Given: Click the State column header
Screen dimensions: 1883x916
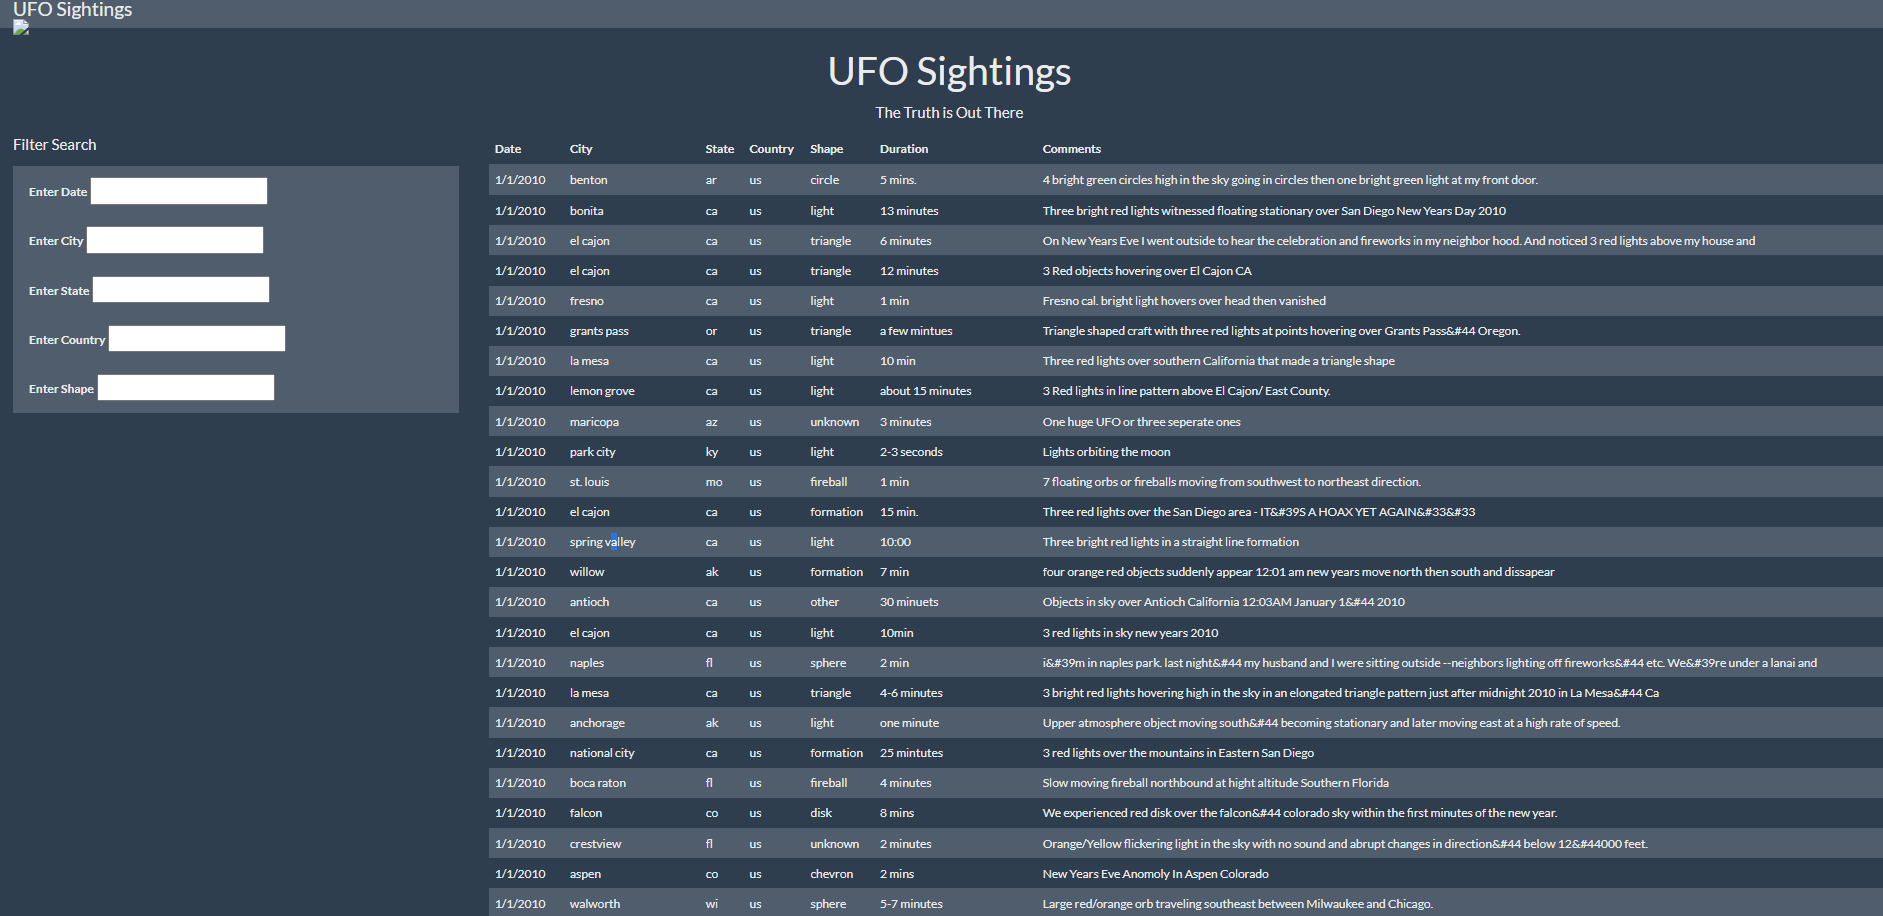Looking at the screenshot, I should click(719, 148).
